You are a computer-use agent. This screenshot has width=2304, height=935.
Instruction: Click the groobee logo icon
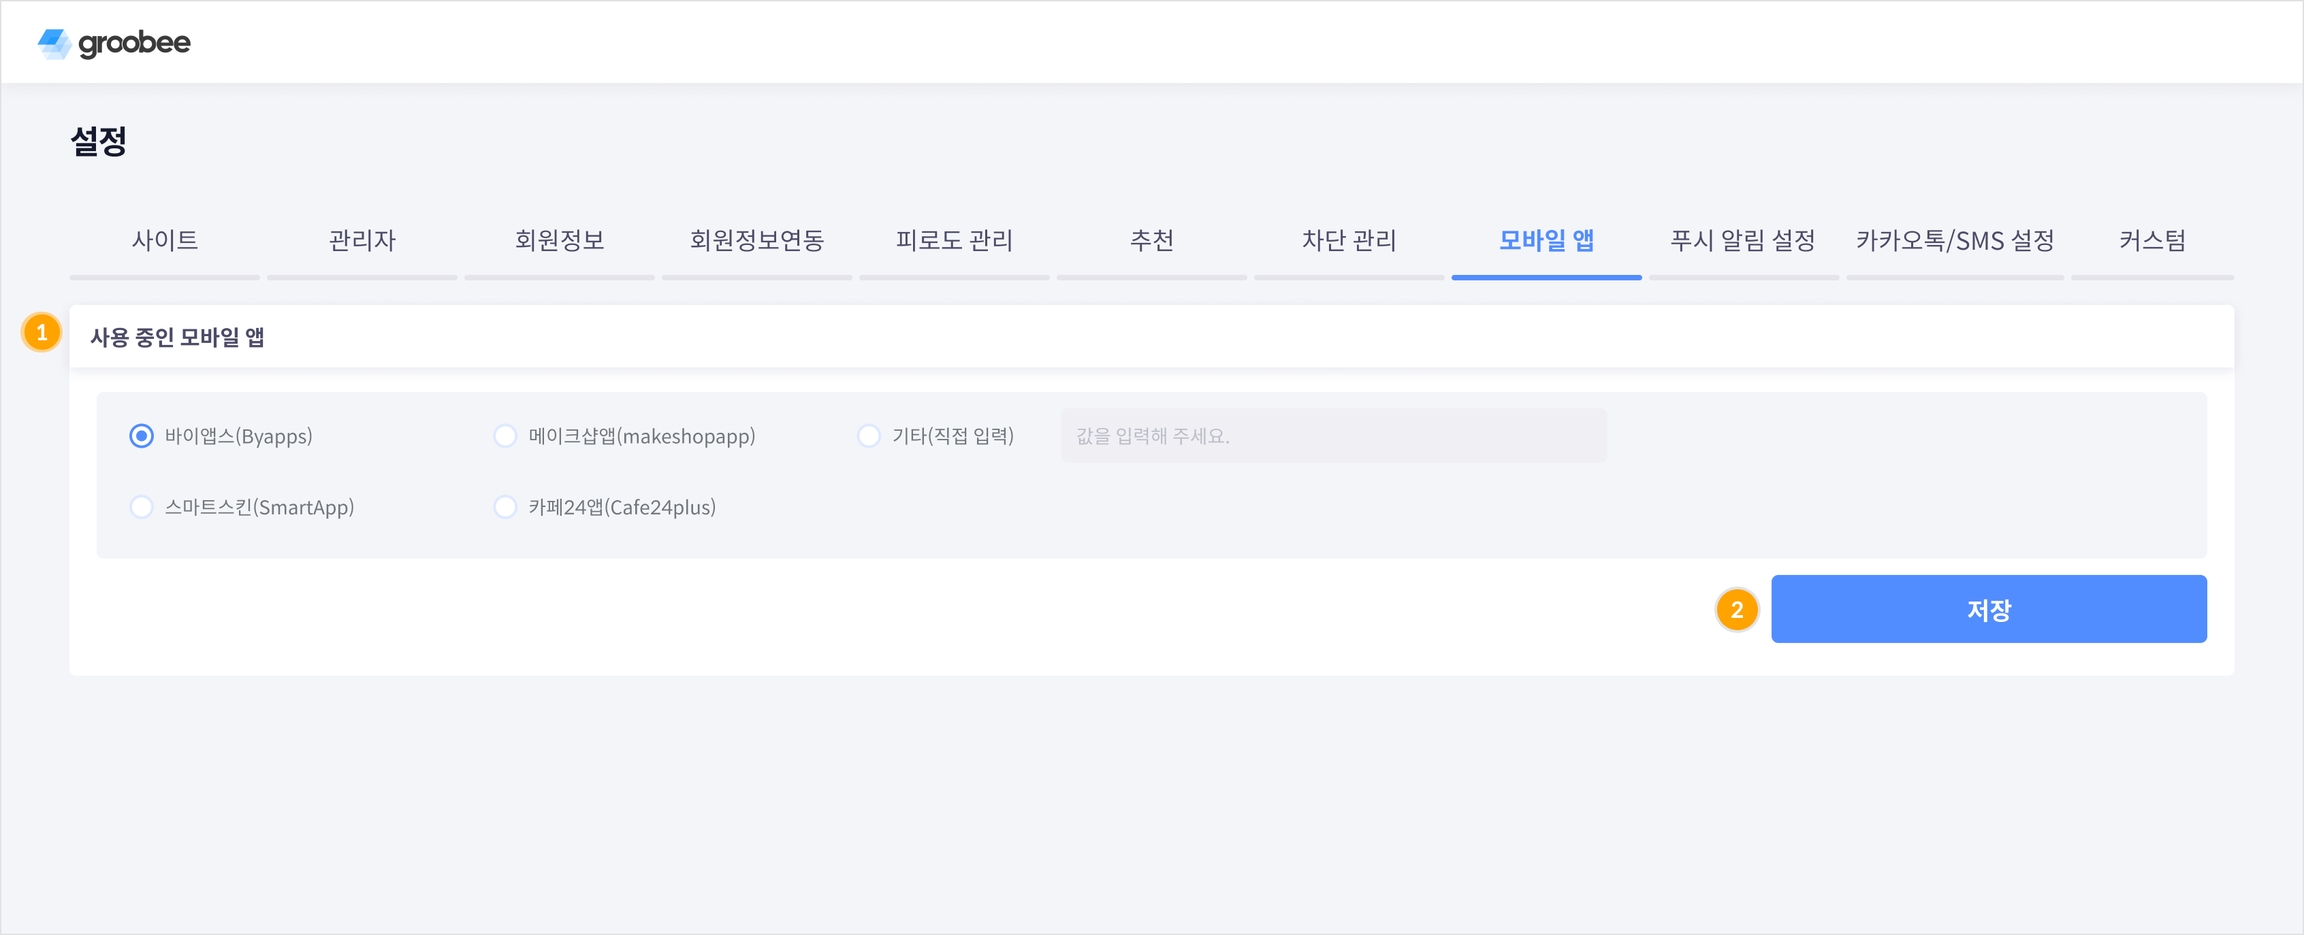point(54,43)
